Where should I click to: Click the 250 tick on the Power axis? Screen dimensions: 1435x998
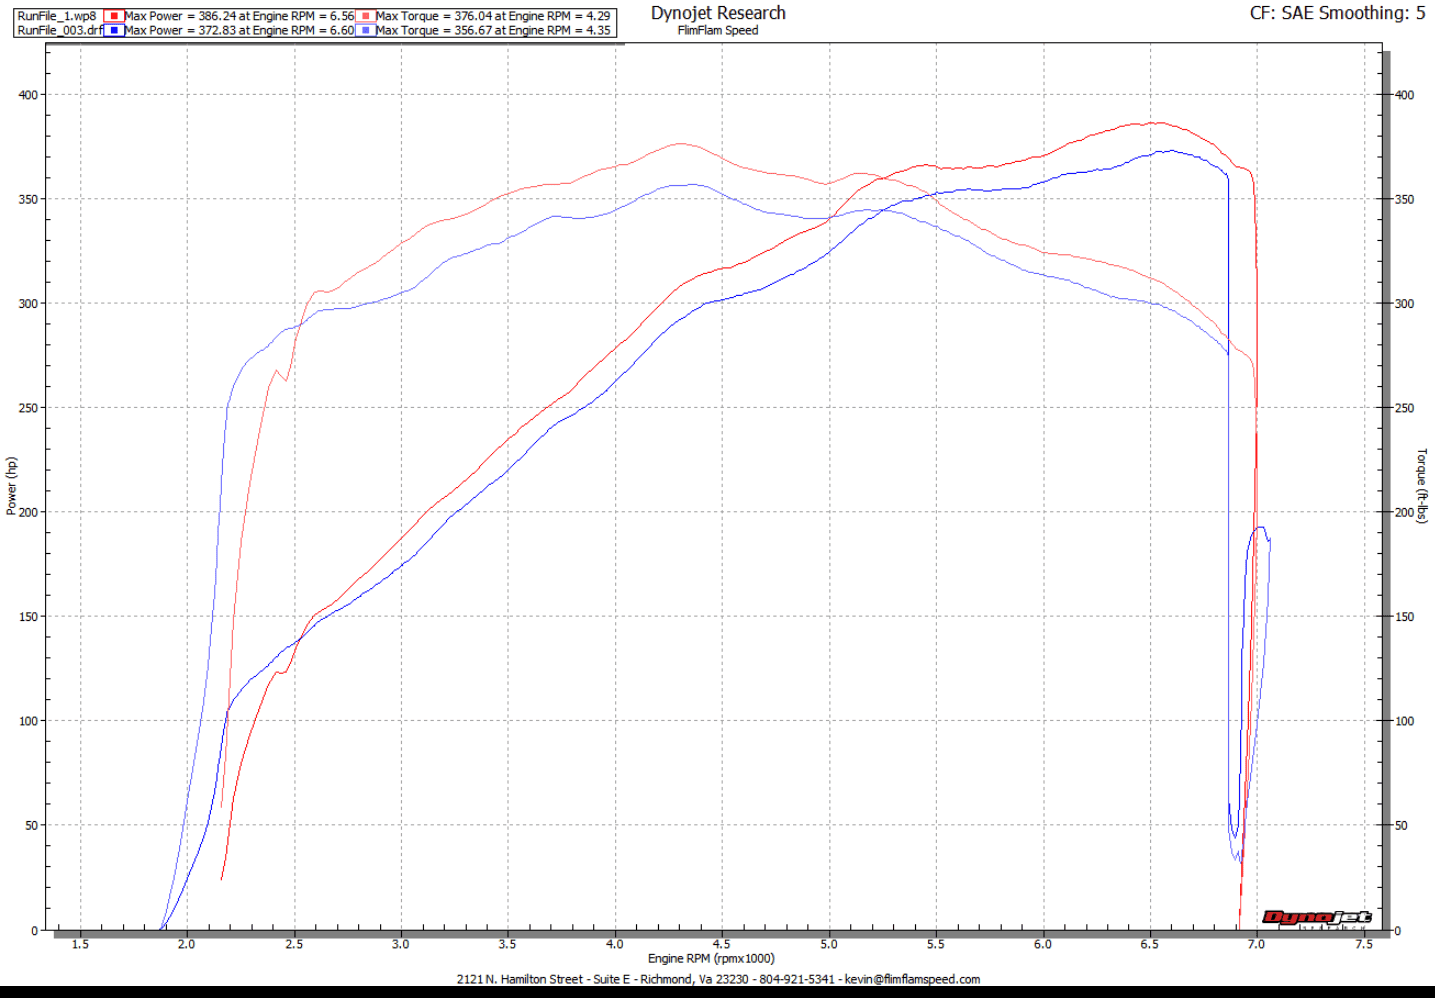coord(28,408)
